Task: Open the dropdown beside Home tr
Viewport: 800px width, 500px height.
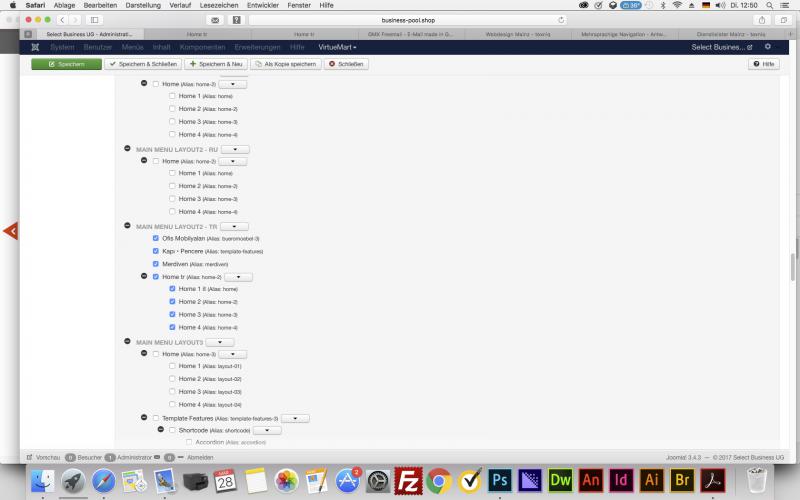Action: [238, 277]
